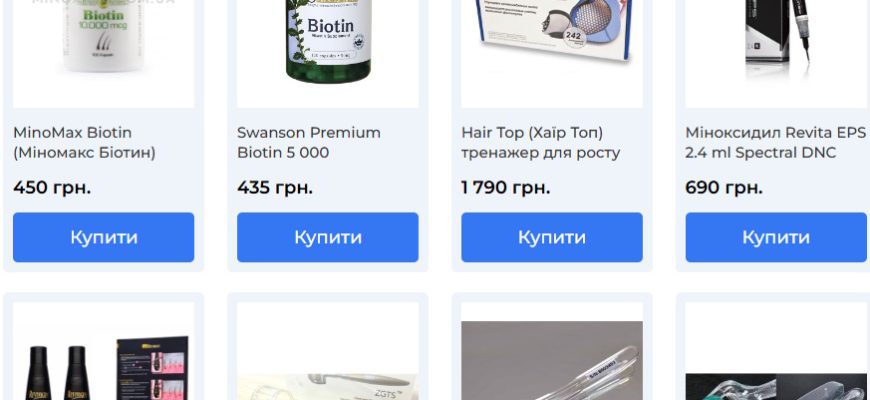Buy the MinoMax Biotin product
The image size is (870, 400).
104,237
